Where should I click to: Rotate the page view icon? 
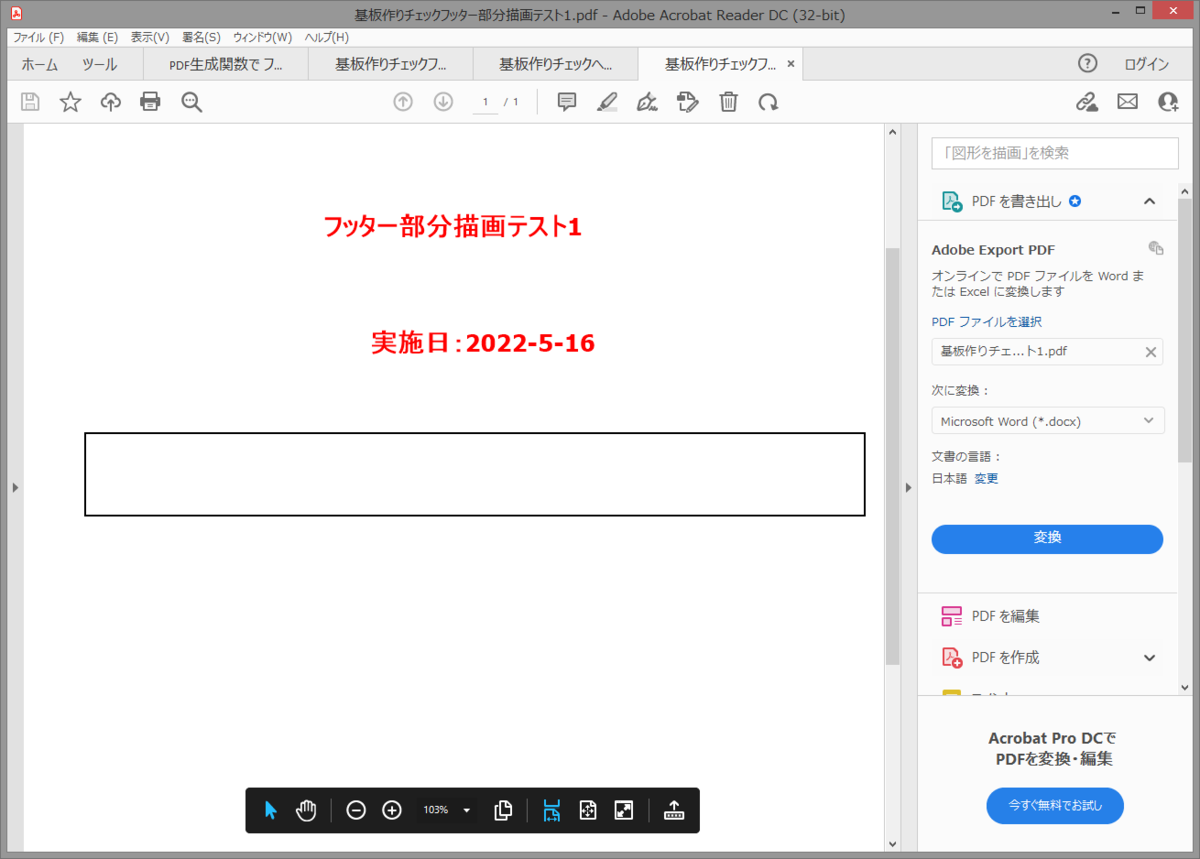(768, 102)
